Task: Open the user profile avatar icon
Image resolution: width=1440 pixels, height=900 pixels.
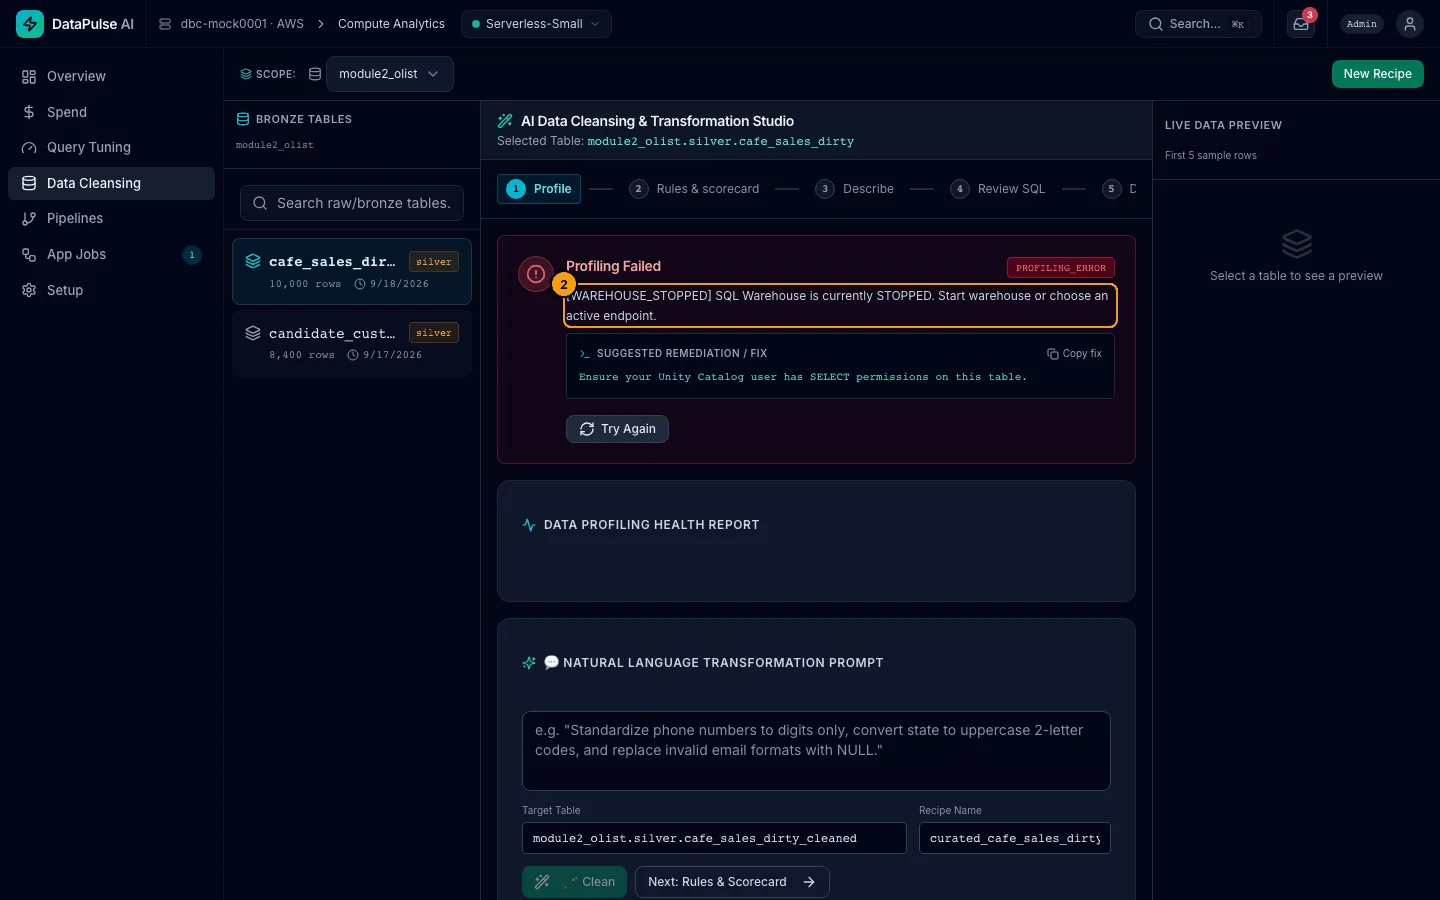Action: (1410, 24)
